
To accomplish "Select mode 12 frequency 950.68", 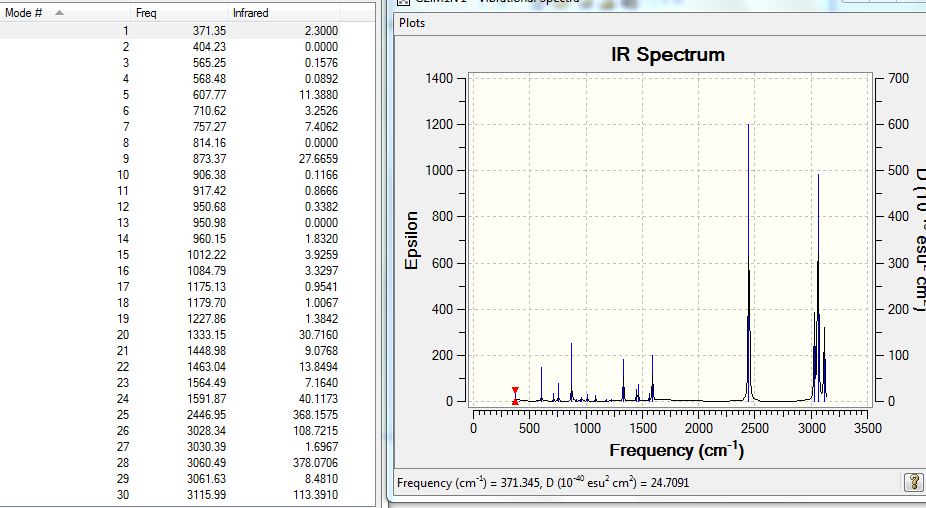I will [209, 207].
